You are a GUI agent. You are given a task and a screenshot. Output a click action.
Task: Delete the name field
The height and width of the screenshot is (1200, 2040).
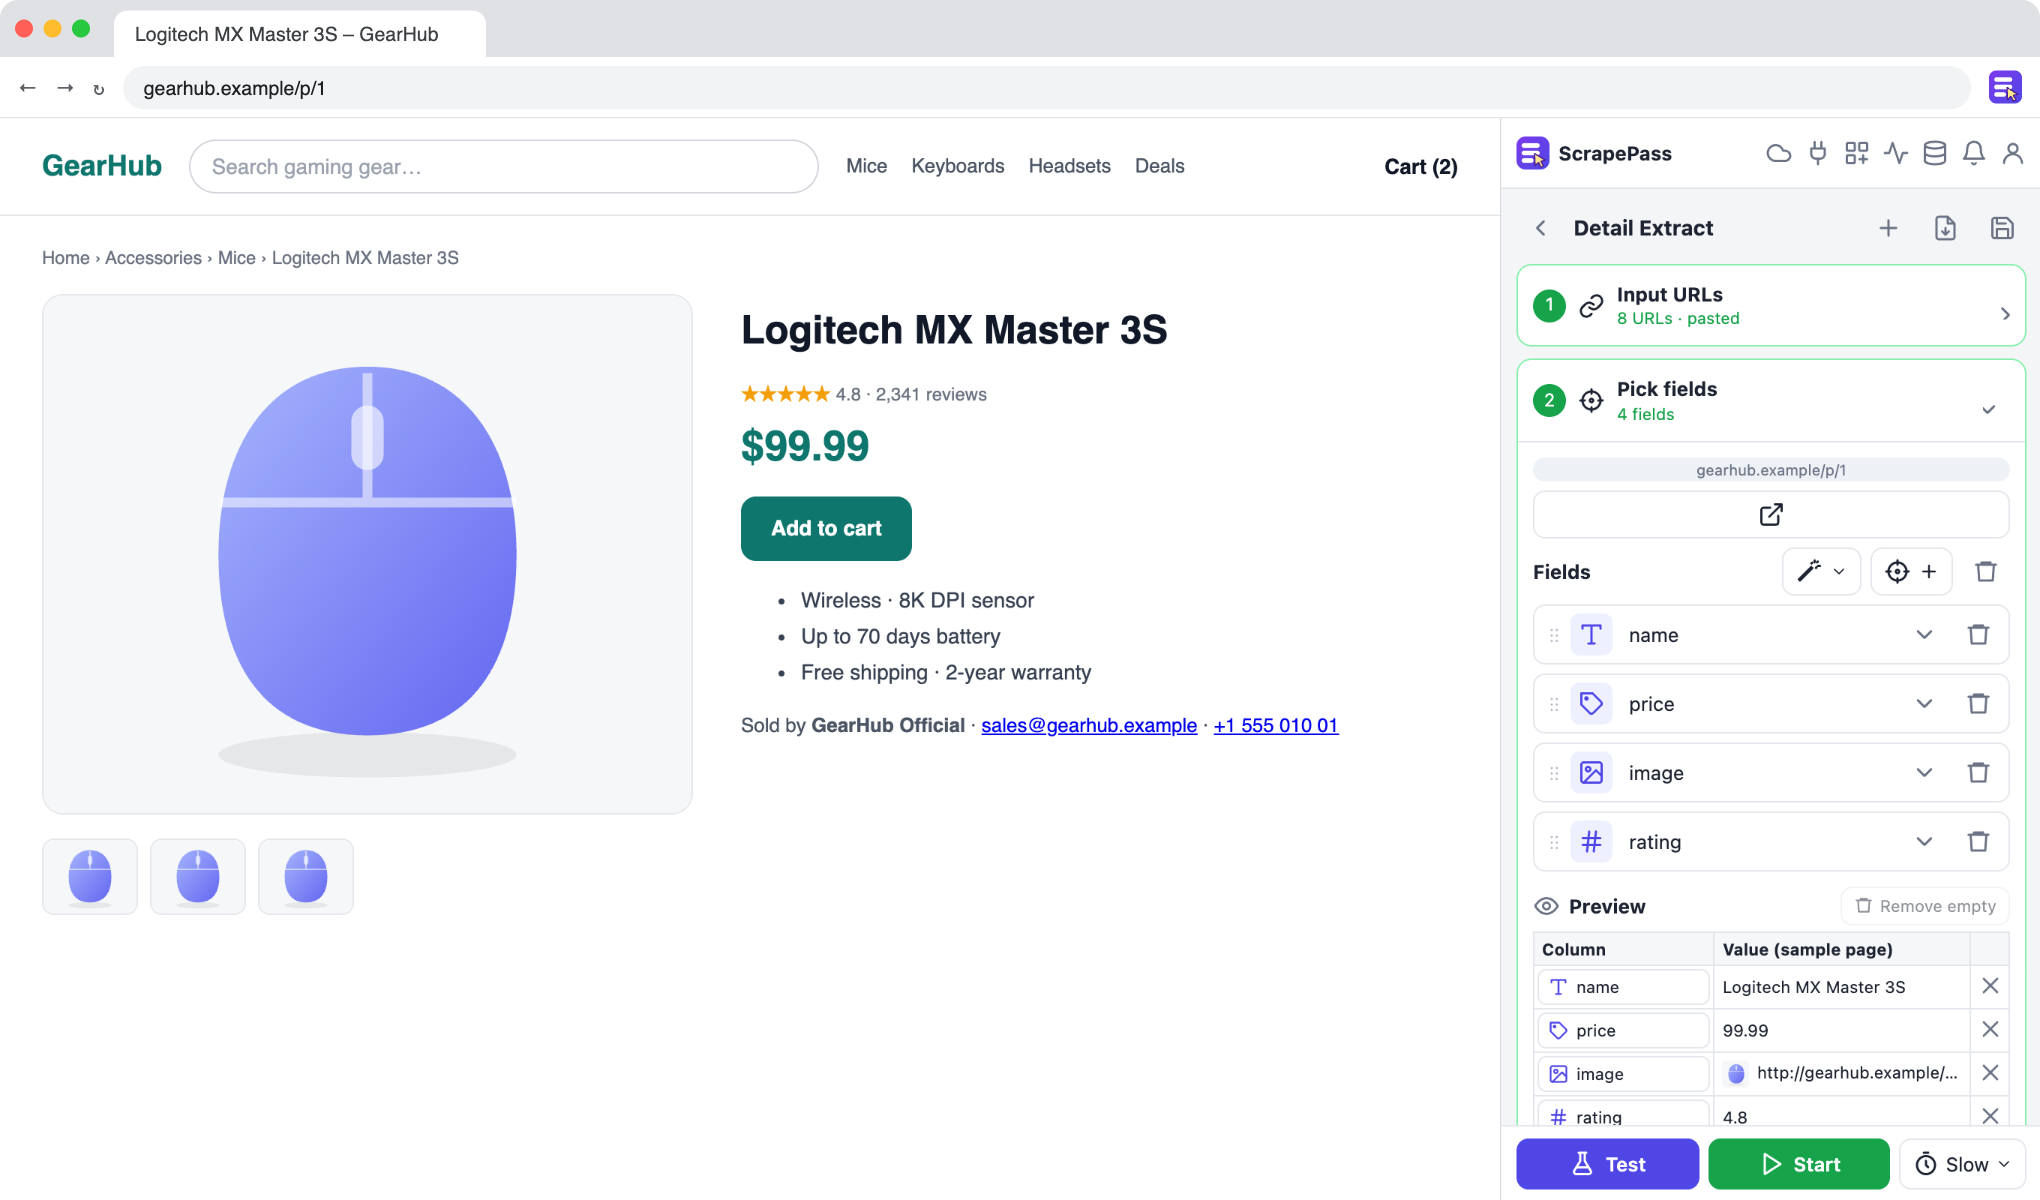(1978, 634)
